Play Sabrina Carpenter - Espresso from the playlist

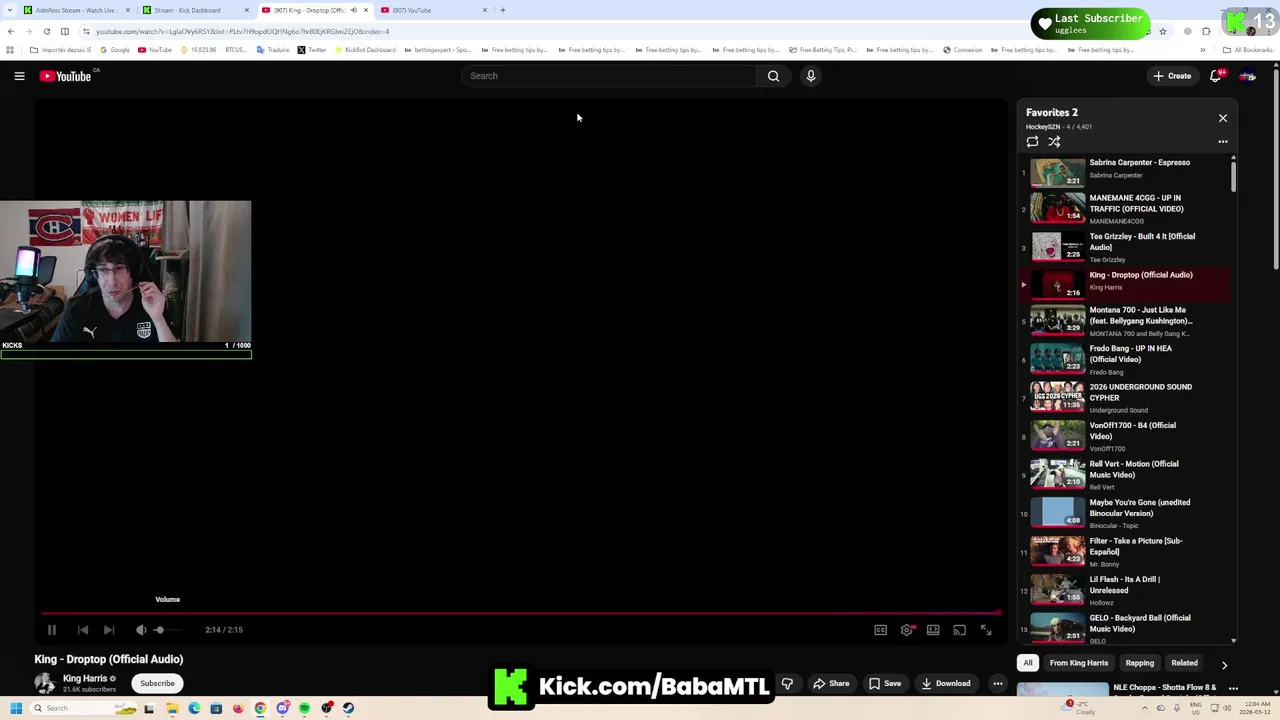pyautogui.click(x=1125, y=170)
